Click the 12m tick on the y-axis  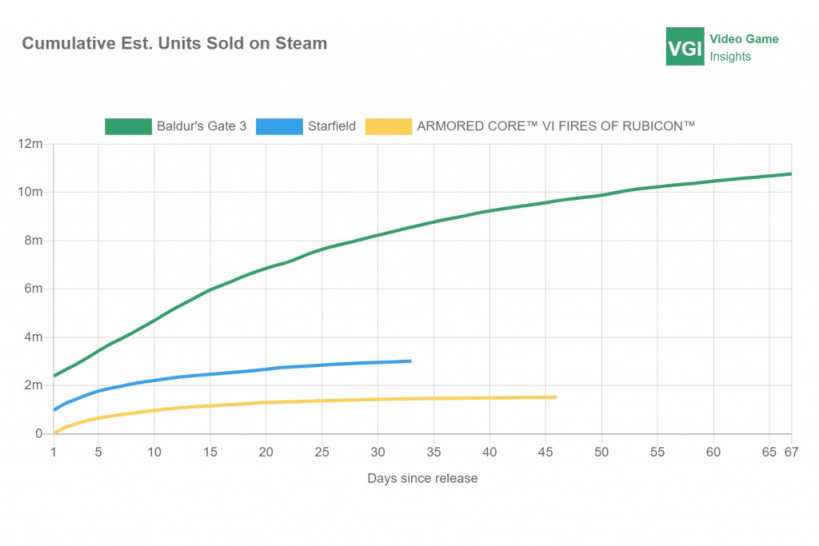point(31,144)
